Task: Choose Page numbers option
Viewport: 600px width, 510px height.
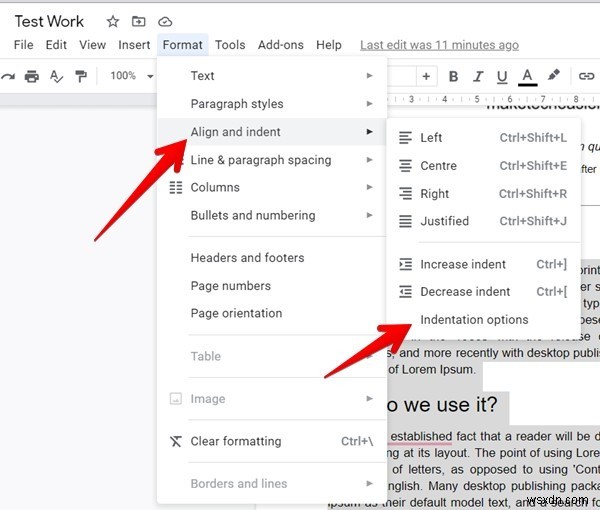Action: (272, 286)
